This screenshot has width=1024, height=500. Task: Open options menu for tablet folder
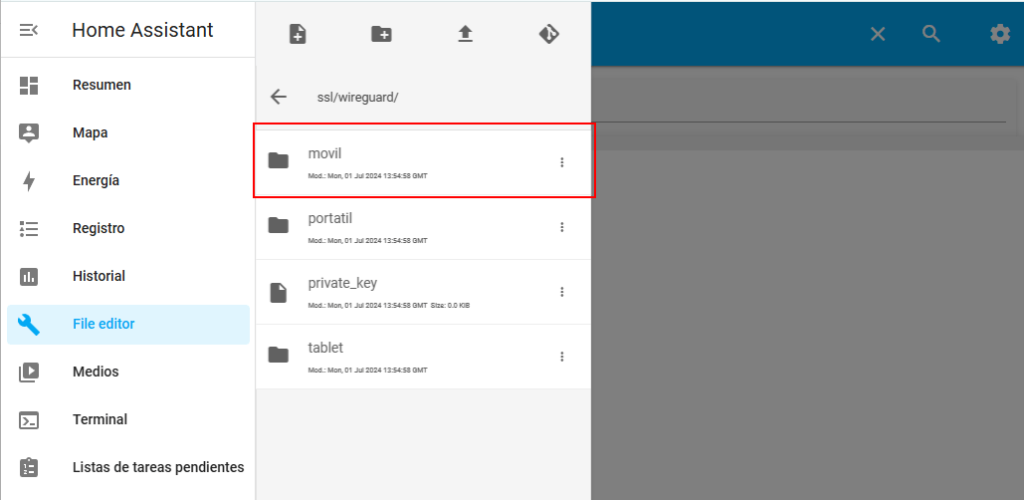tap(562, 356)
